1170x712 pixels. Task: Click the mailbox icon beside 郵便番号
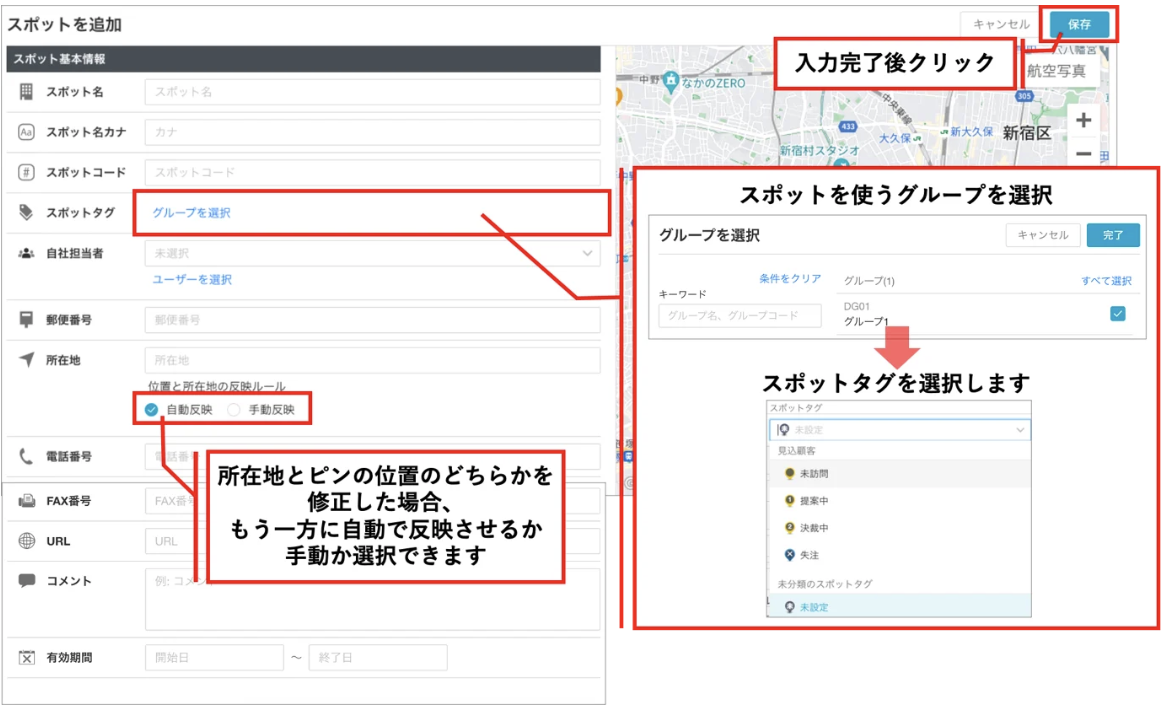[26, 319]
